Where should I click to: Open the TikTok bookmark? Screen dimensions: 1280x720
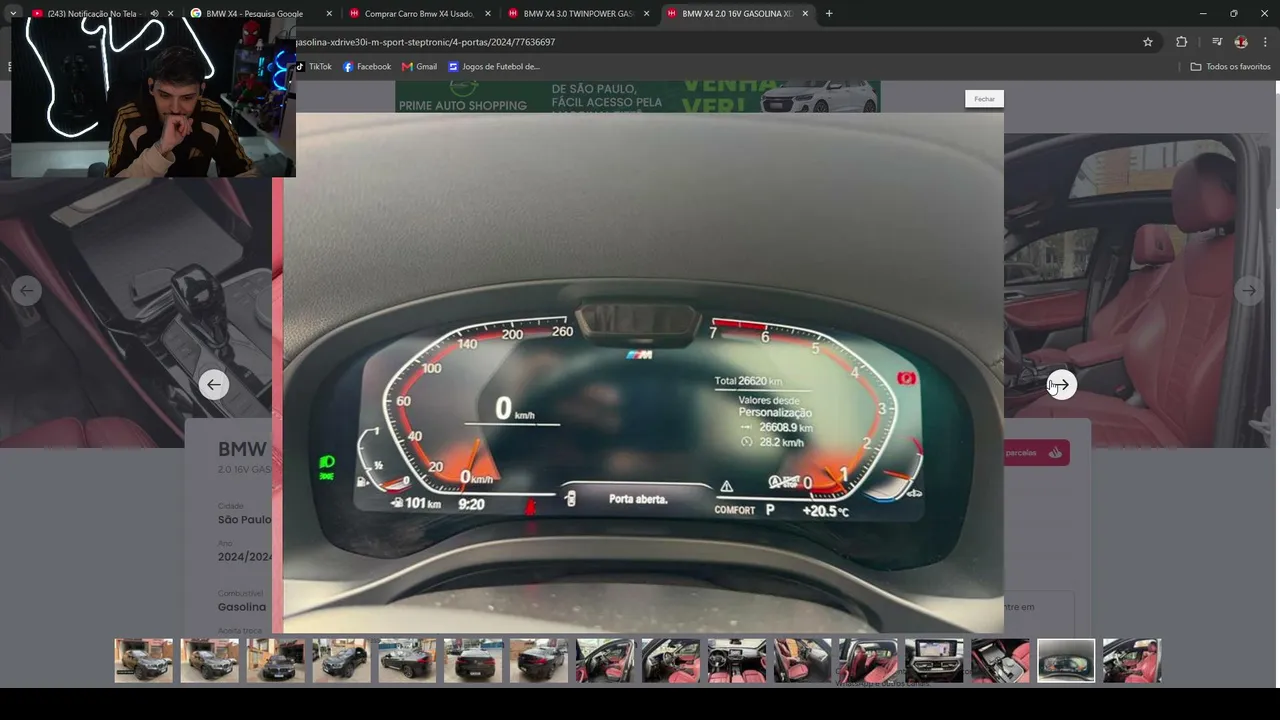[314, 67]
